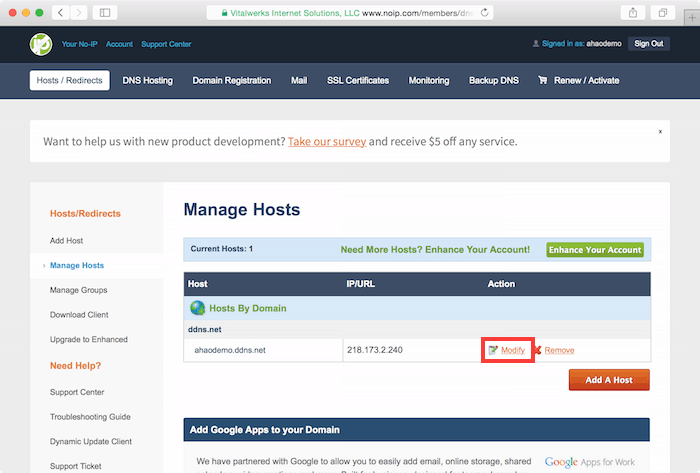Open the DNS Hosting tab
Image resolution: width=700 pixels, height=473 pixels.
click(x=148, y=80)
